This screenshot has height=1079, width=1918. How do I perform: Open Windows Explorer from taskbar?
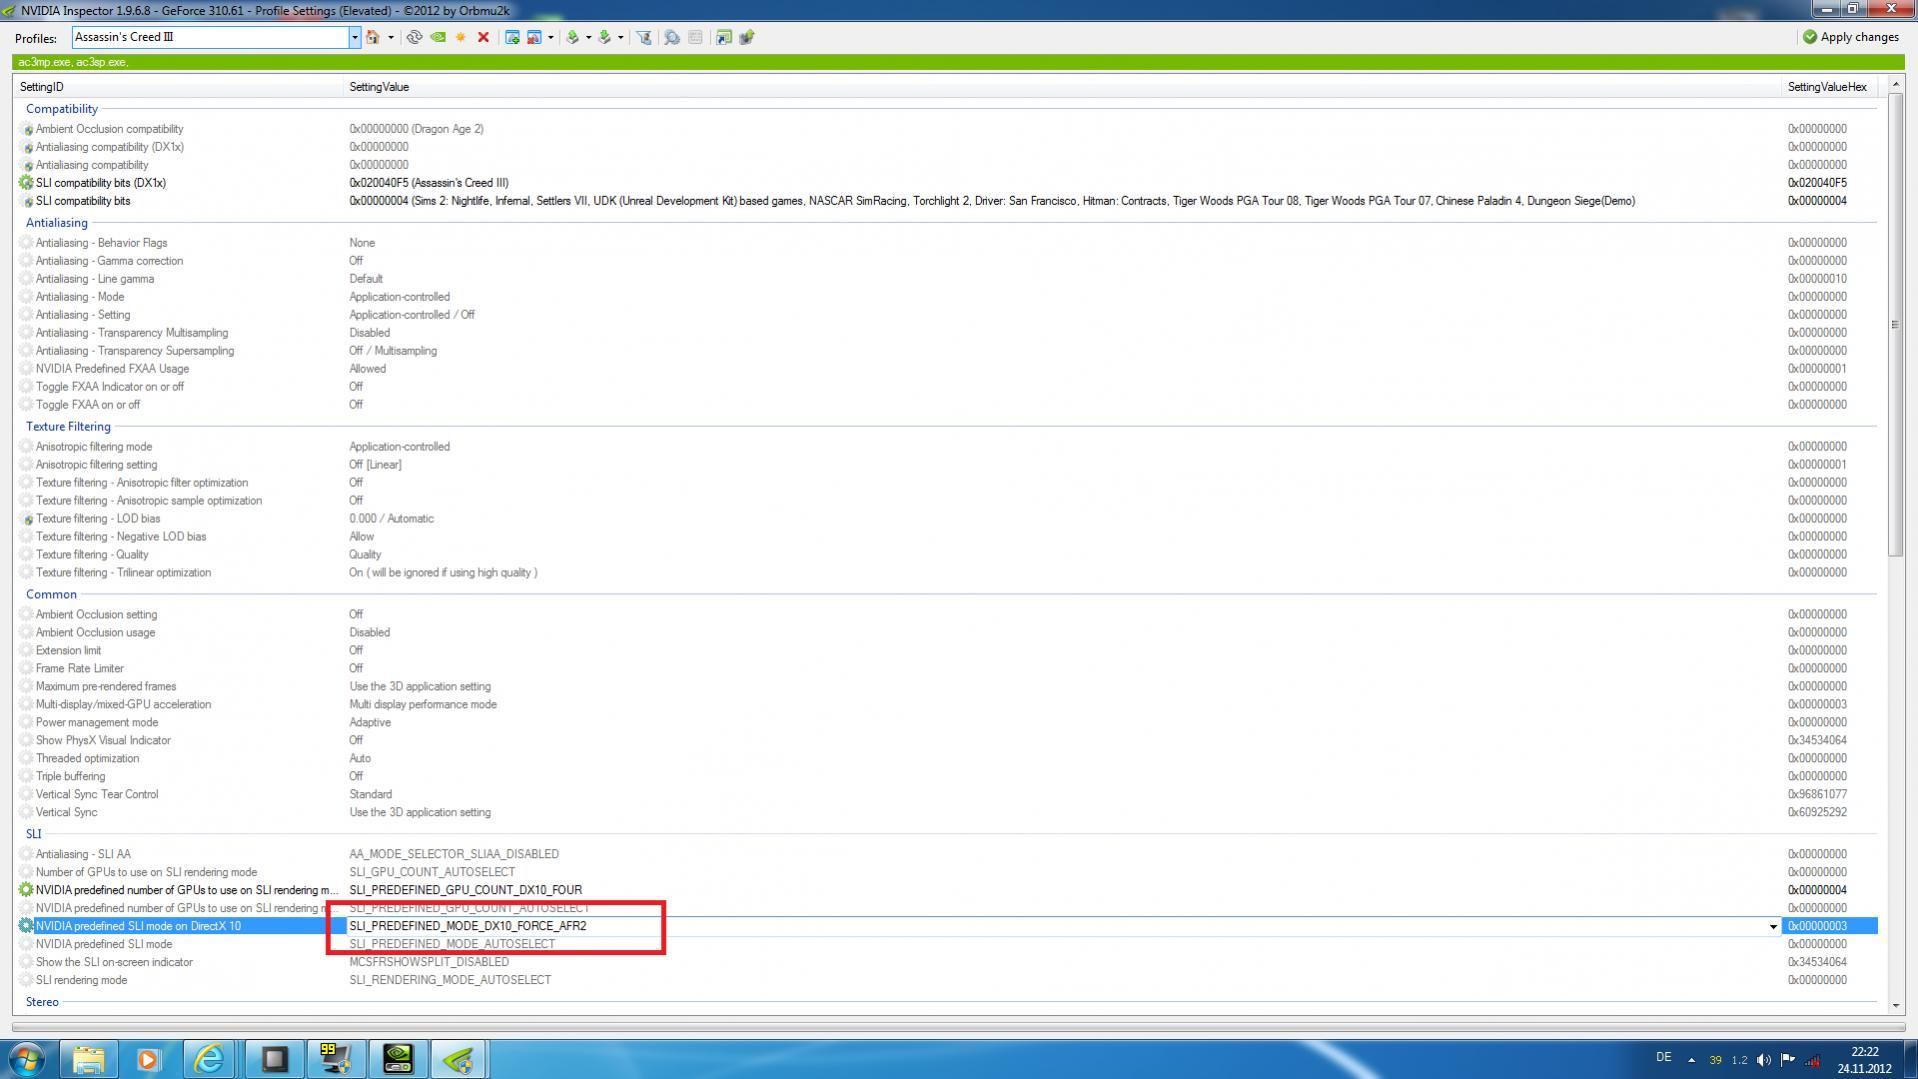(88, 1059)
